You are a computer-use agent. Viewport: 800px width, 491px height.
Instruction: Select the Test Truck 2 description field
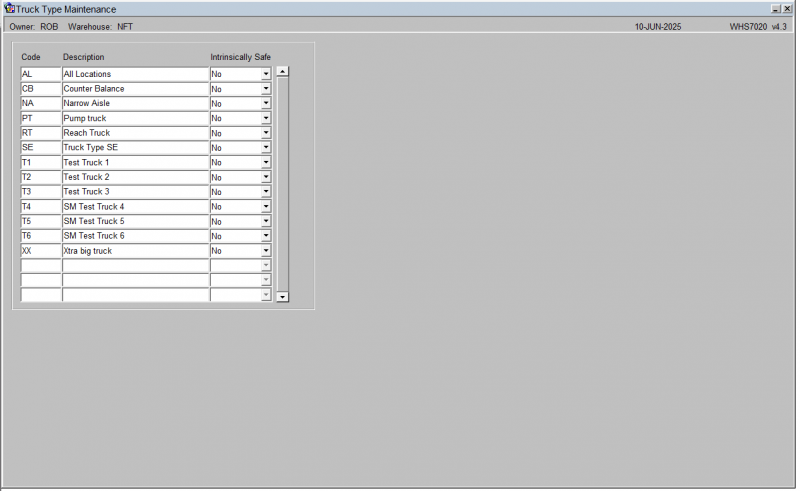pyautogui.click(x=135, y=177)
